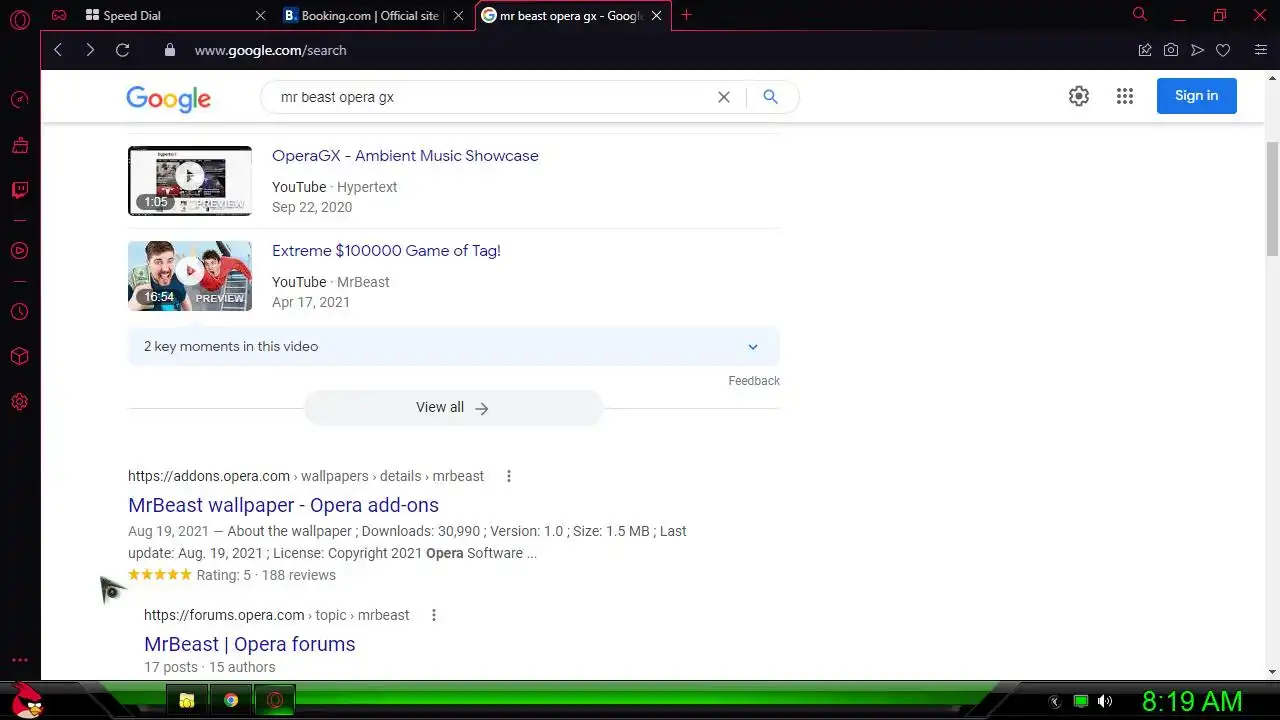Open Easy Setup sliders icon
The height and width of the screenshot is (720, 1280).
pos(1261,50)
